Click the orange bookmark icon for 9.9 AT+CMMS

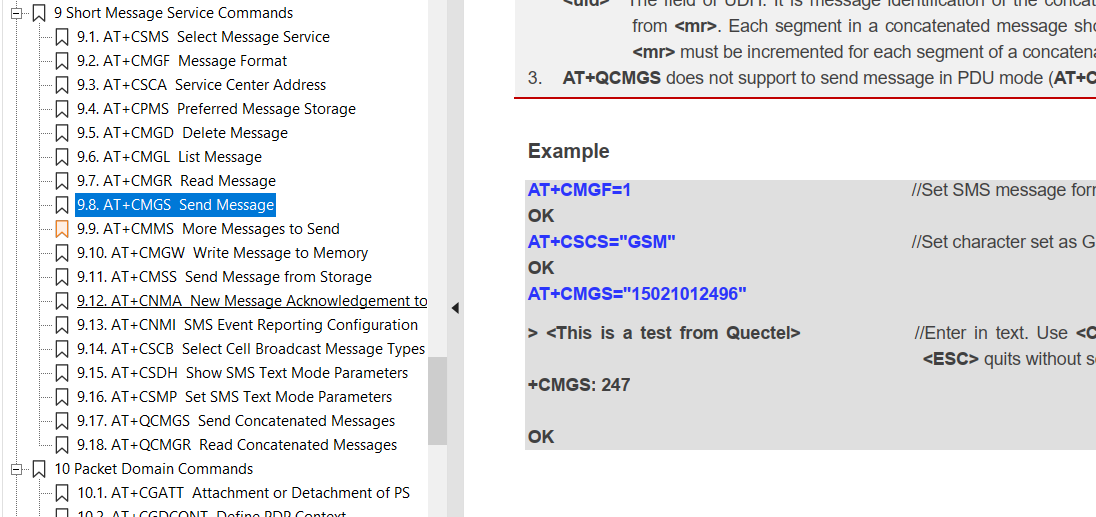point(62,229)
